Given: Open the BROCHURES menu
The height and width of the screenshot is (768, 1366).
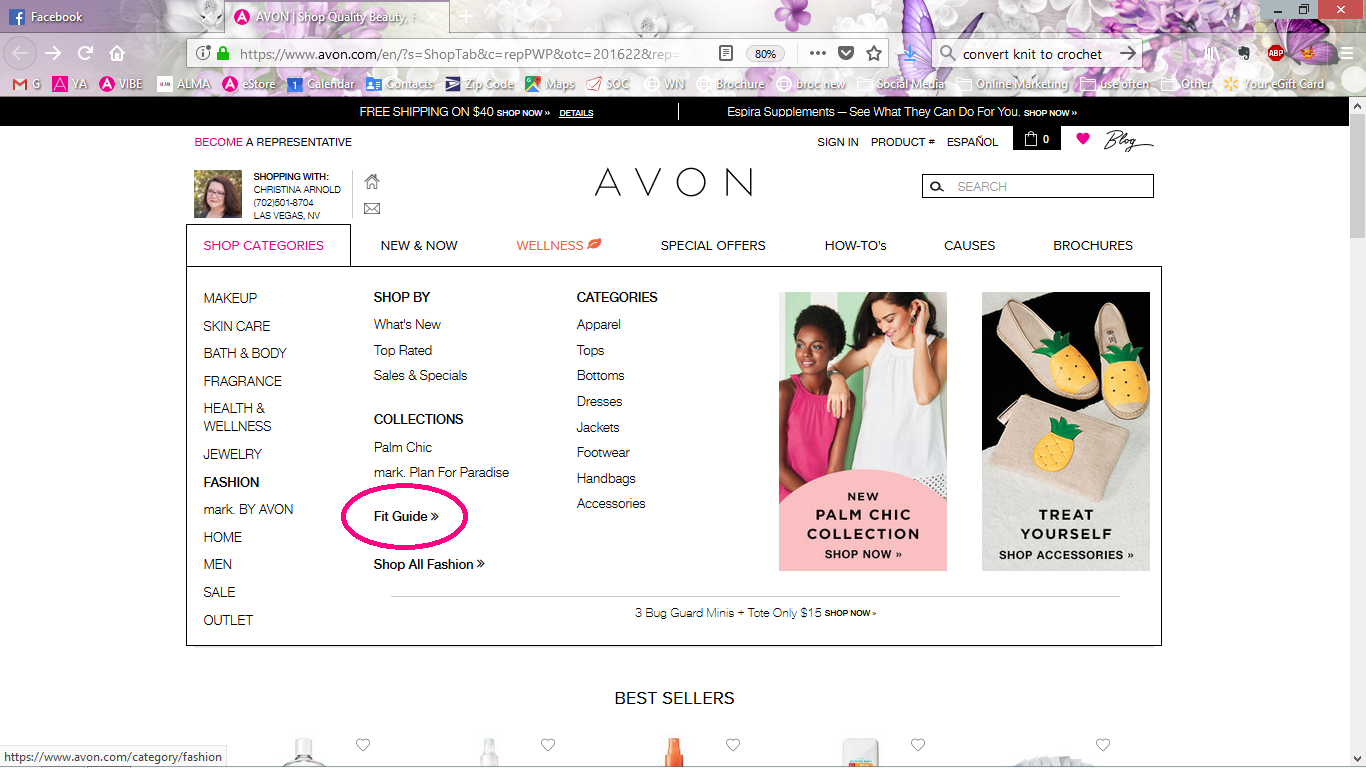Looking at the screenshot, I should (1093, 245).
